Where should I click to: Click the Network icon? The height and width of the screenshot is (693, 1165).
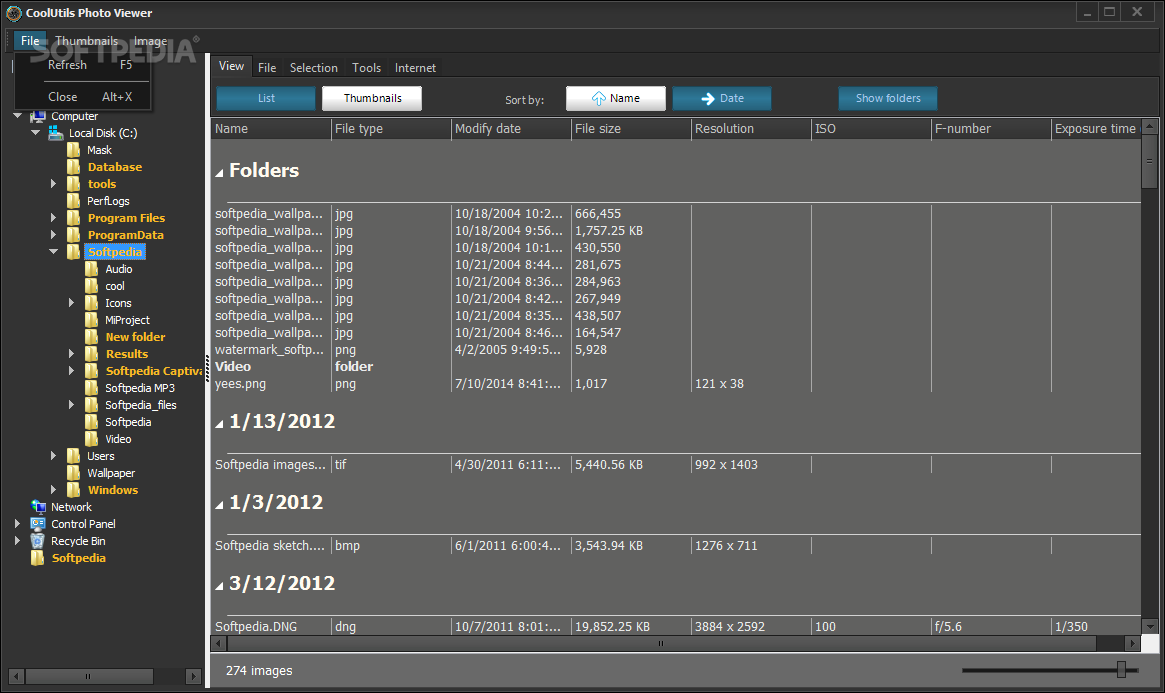click(x=38, y=507)
